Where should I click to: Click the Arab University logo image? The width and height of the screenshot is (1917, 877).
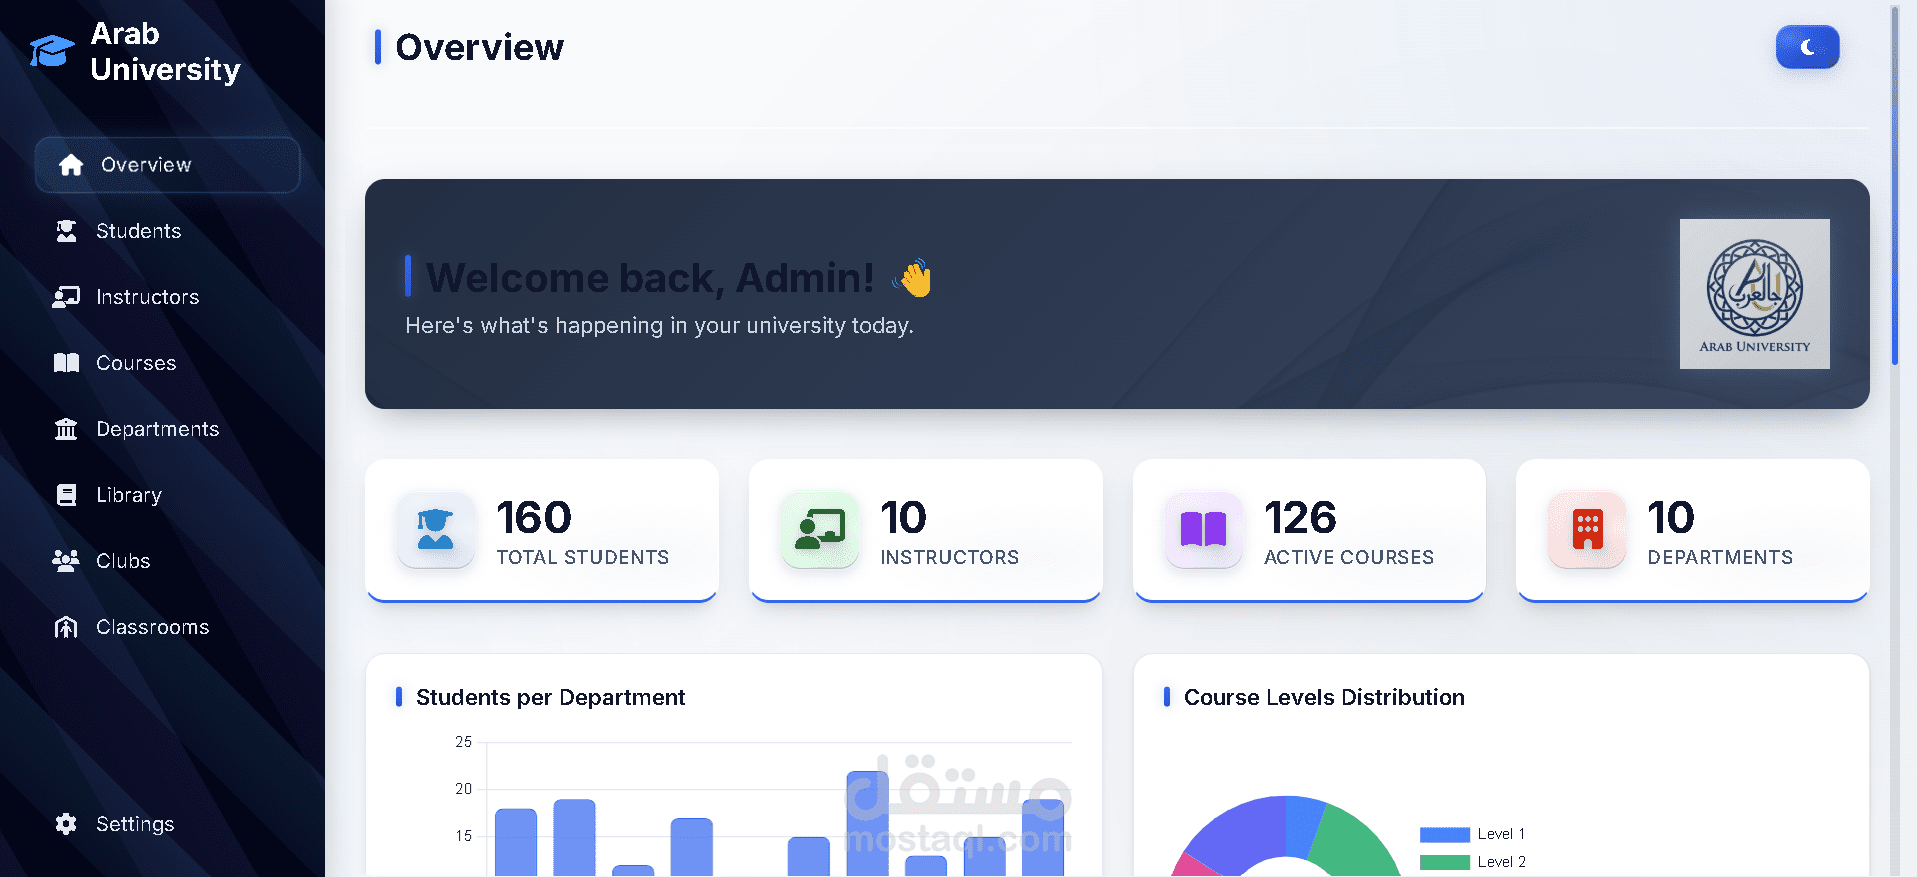[1754, 294]
